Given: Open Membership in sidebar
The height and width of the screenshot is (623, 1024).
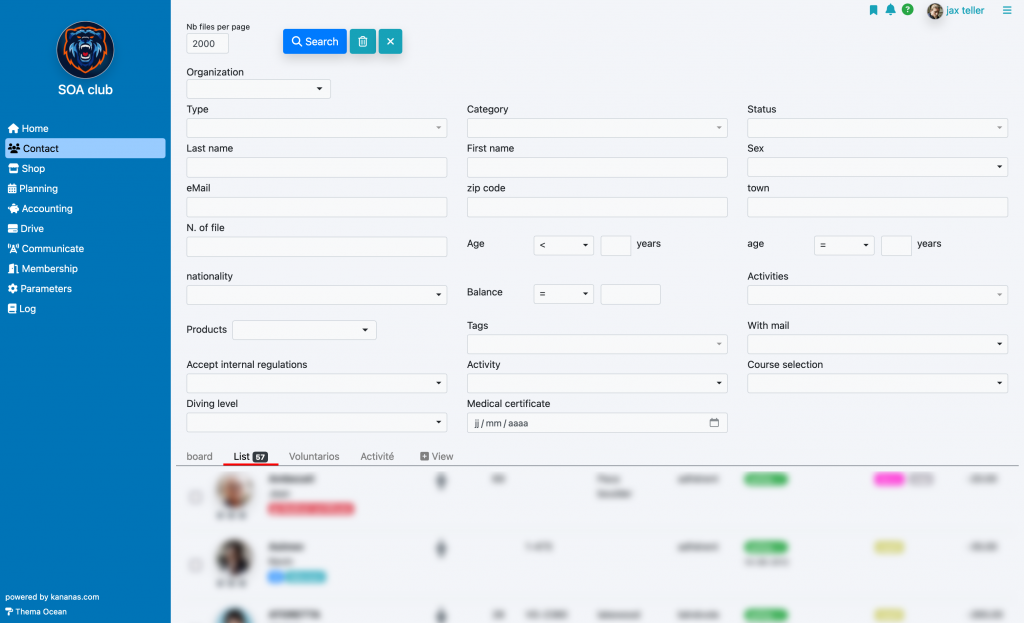Looking at the screenshot, I should [42, 268].
